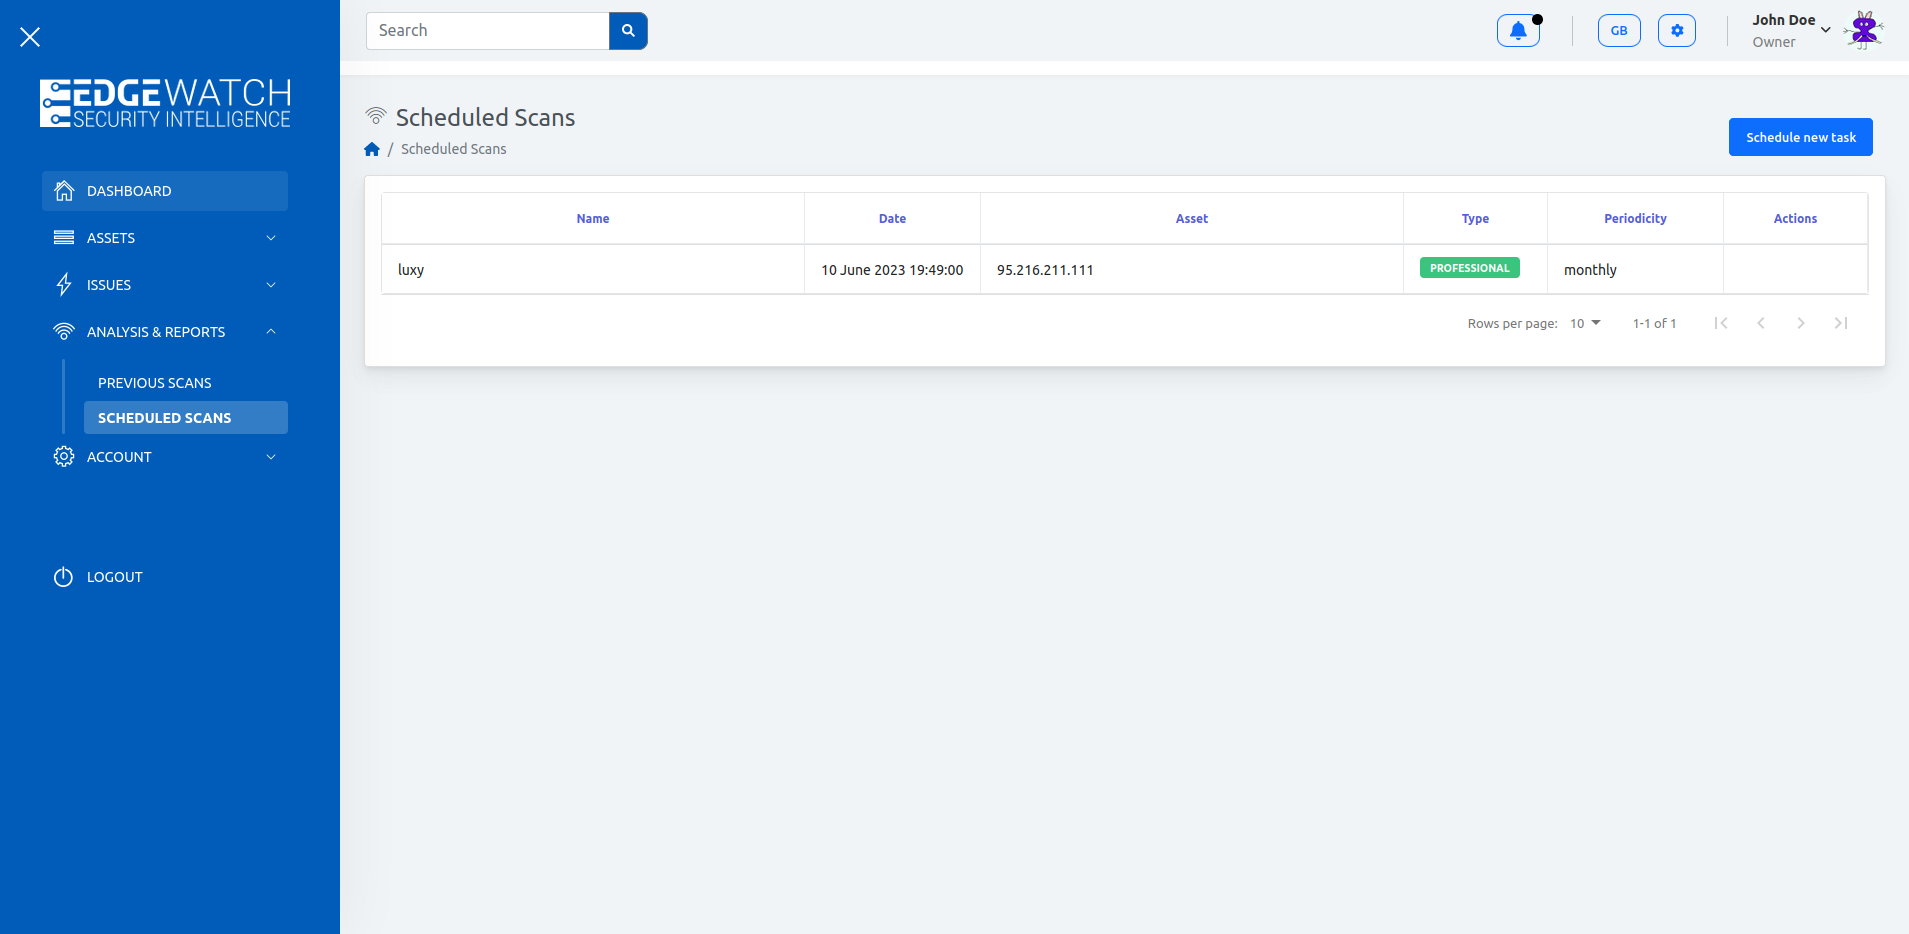Click the Scheduled Scans page heading

(x=485, y=117)
